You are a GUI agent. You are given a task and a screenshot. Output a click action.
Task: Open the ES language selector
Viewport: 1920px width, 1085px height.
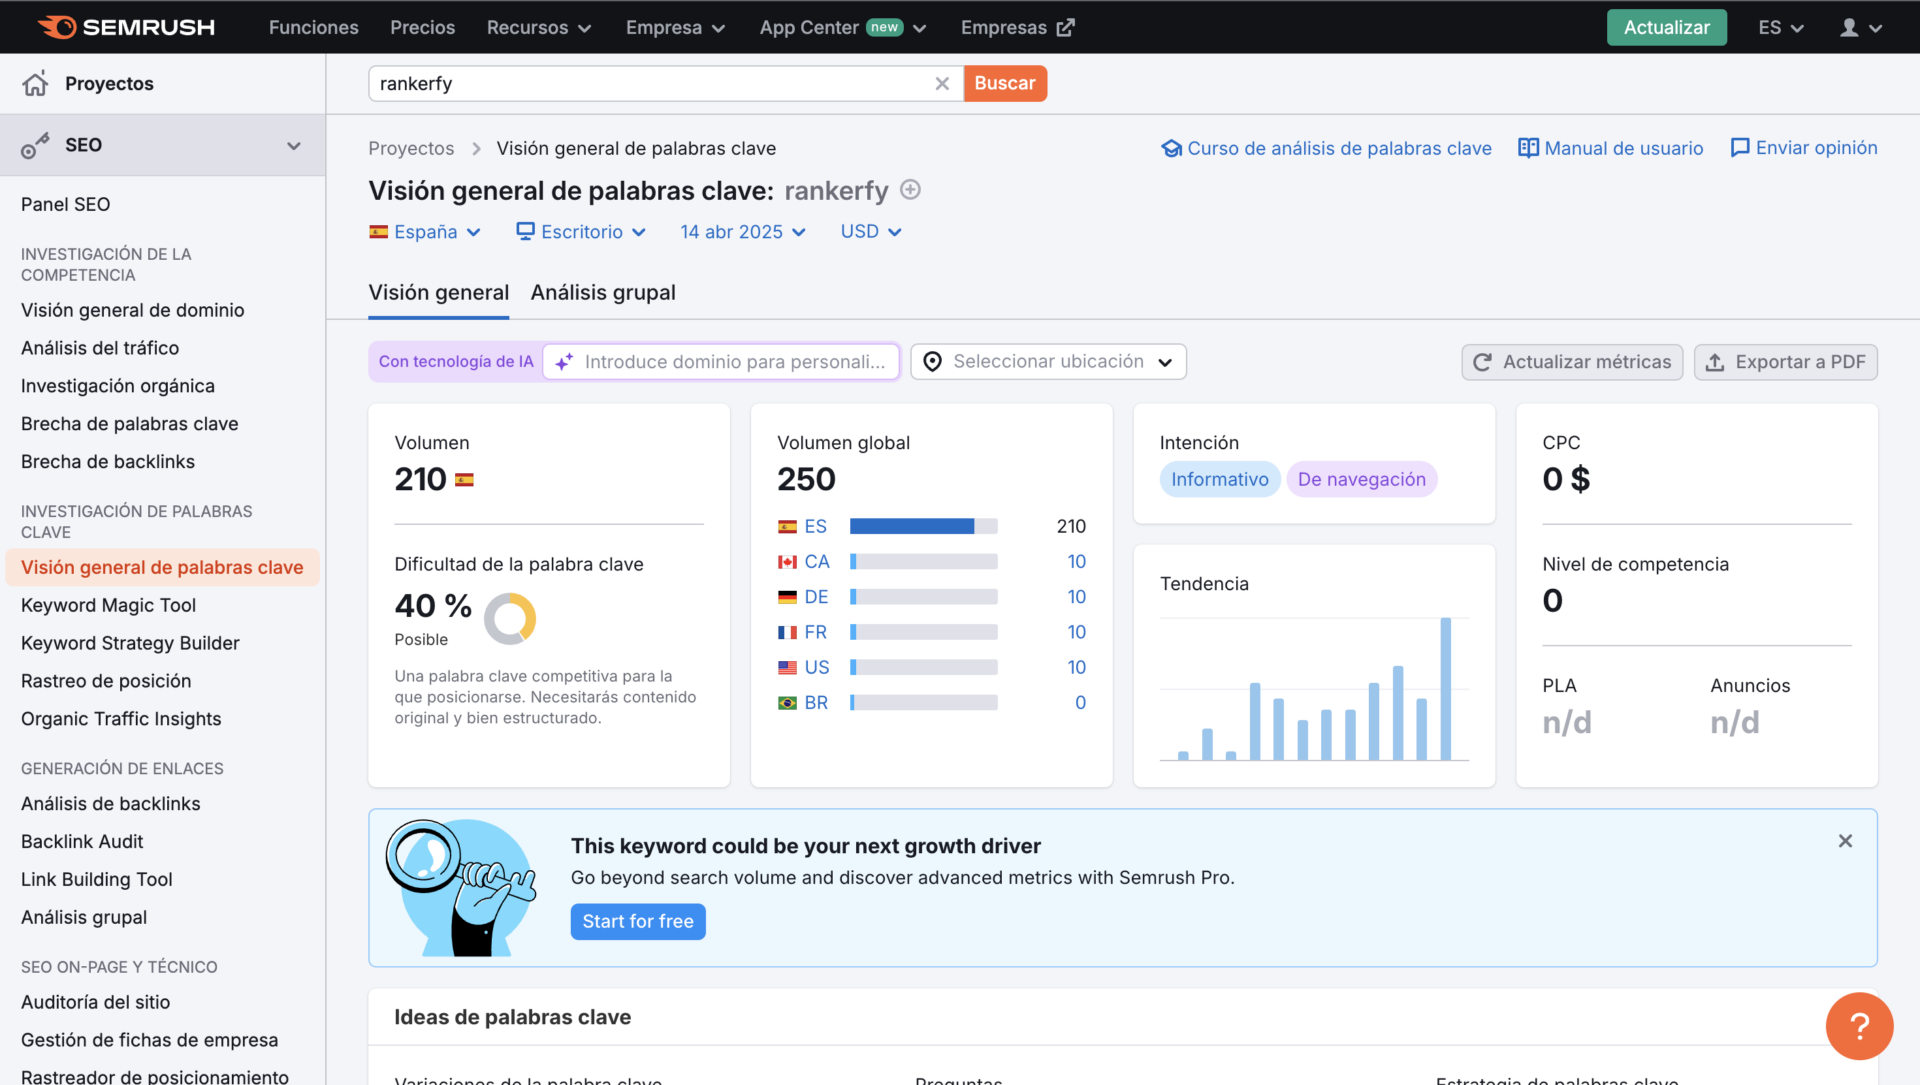1781,28
